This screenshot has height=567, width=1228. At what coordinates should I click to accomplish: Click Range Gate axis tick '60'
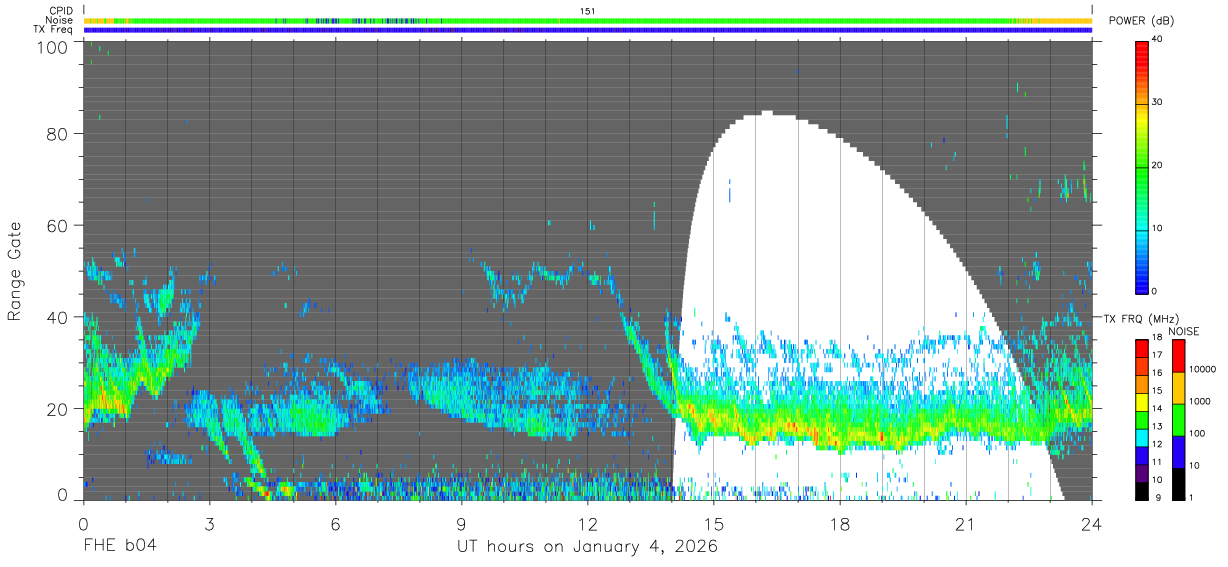click(59, 225)
